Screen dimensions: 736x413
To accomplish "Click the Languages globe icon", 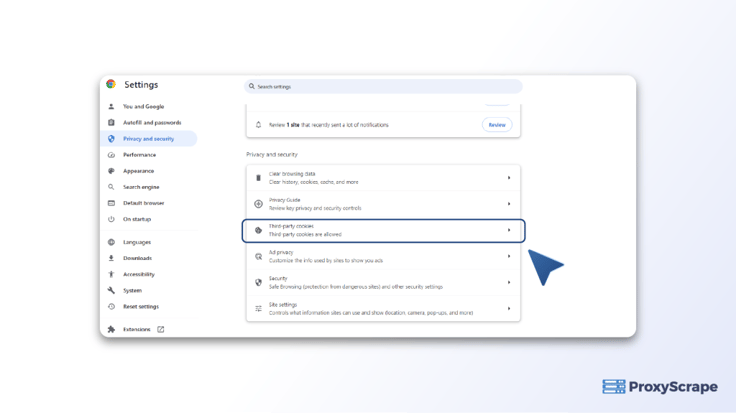I will click(x=111, y=242).
